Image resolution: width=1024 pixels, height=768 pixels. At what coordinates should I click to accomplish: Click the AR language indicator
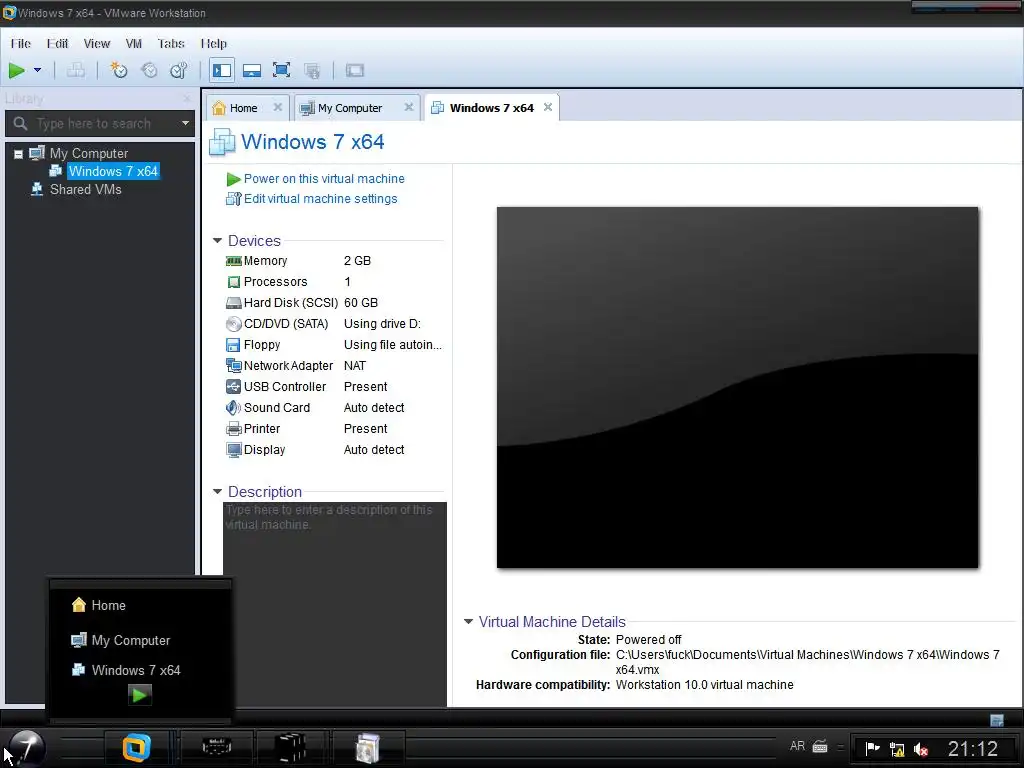click(x=797, y=746)
